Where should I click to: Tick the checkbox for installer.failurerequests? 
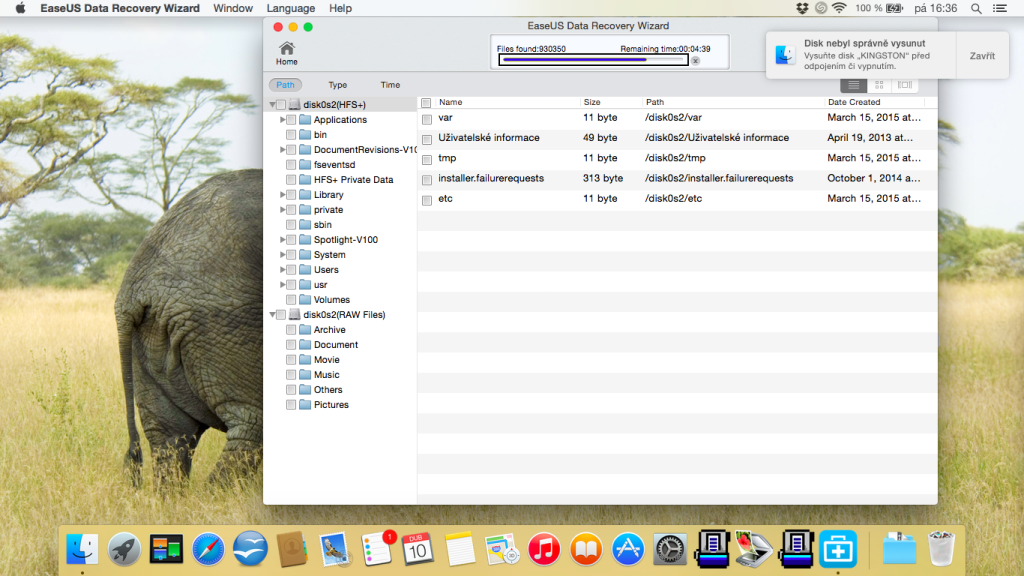click(427, 179)
